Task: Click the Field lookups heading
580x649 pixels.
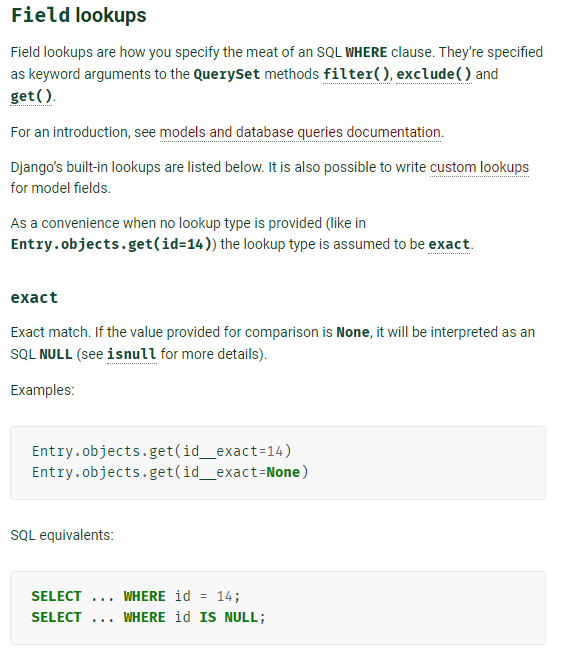Action: coord(79,15)
